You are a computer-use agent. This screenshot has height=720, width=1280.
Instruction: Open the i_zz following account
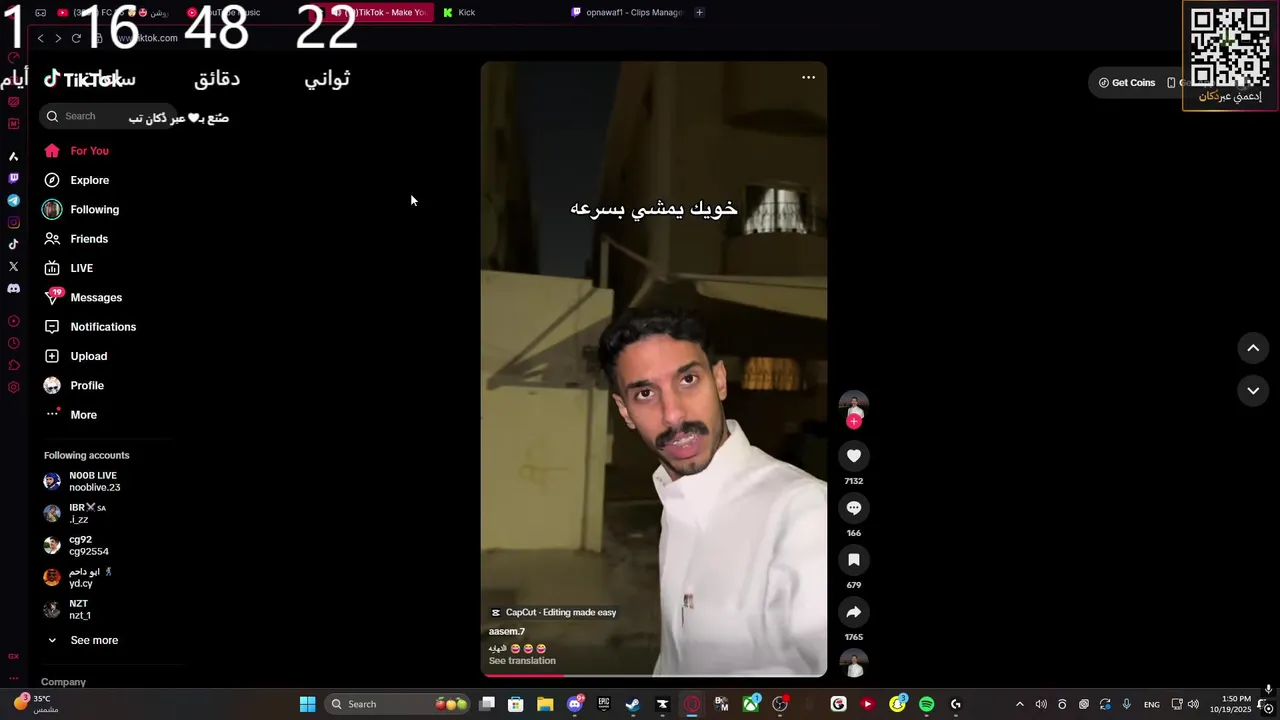[x=76, y=513]
